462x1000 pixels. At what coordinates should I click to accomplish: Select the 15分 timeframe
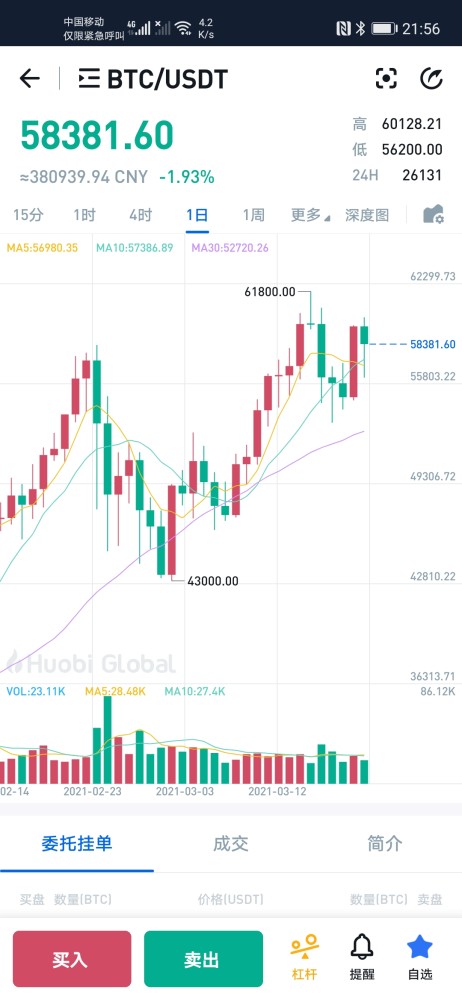tap(28, 215)
